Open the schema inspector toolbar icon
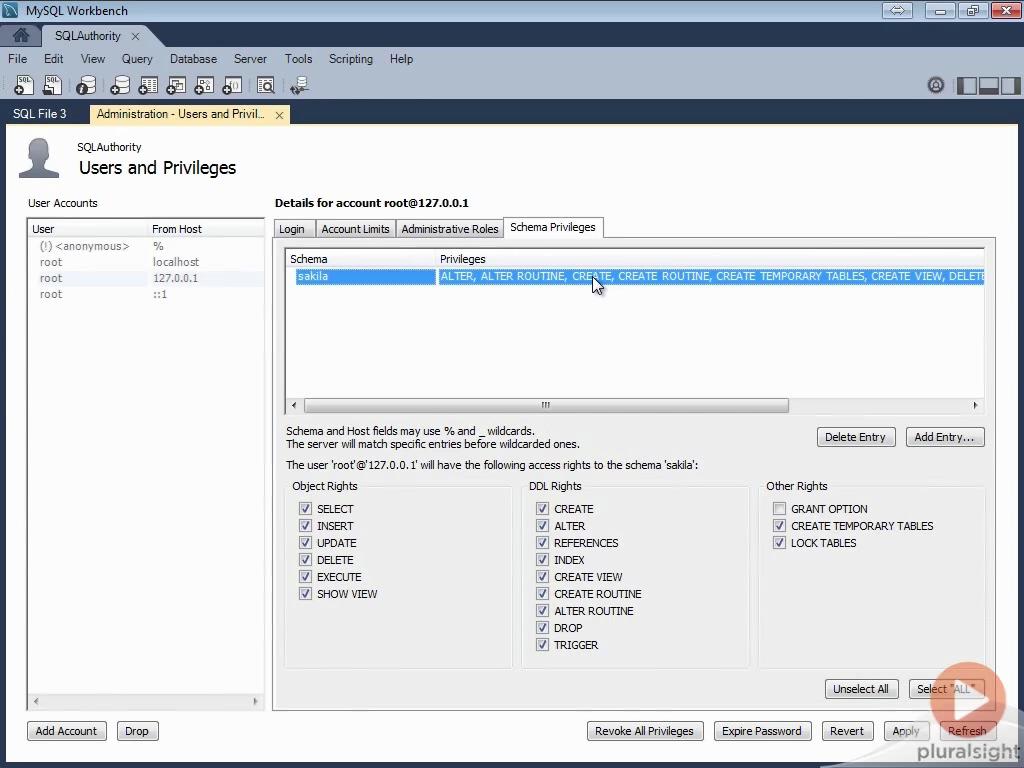Viewport: 1024px width, 768px height. click(86, 86)
